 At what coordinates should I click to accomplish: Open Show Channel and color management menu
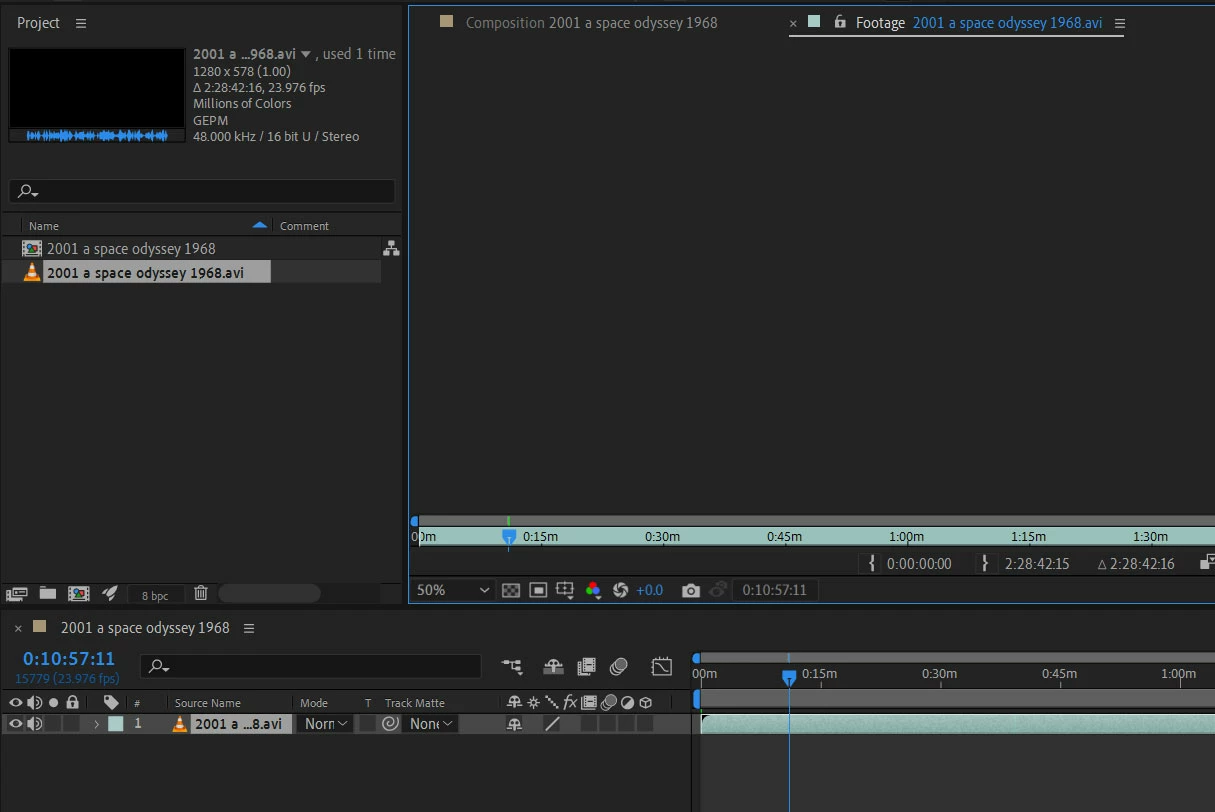[593, 590]
